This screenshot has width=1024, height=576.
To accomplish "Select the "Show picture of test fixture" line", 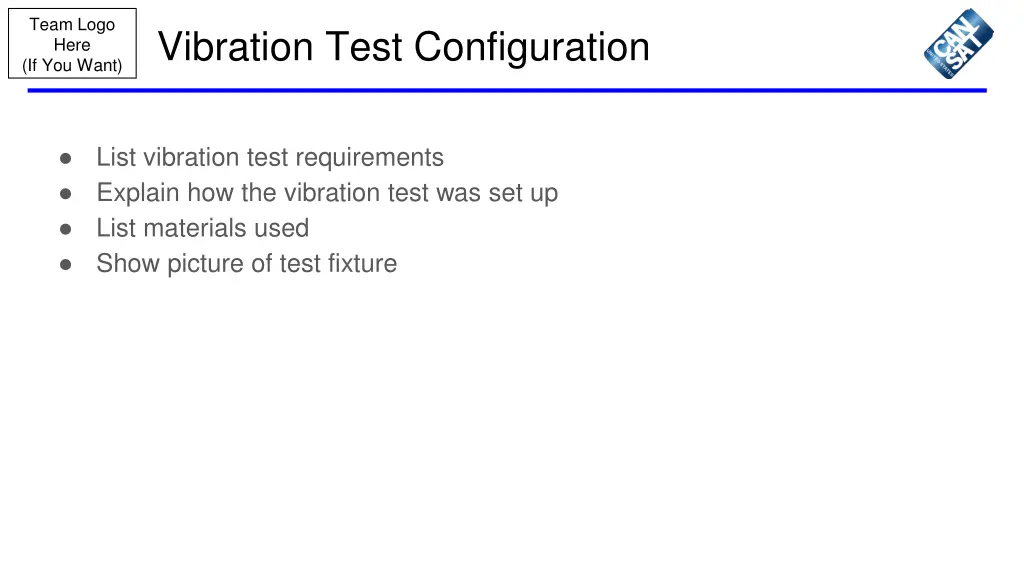I will click(x=246, y=264).
